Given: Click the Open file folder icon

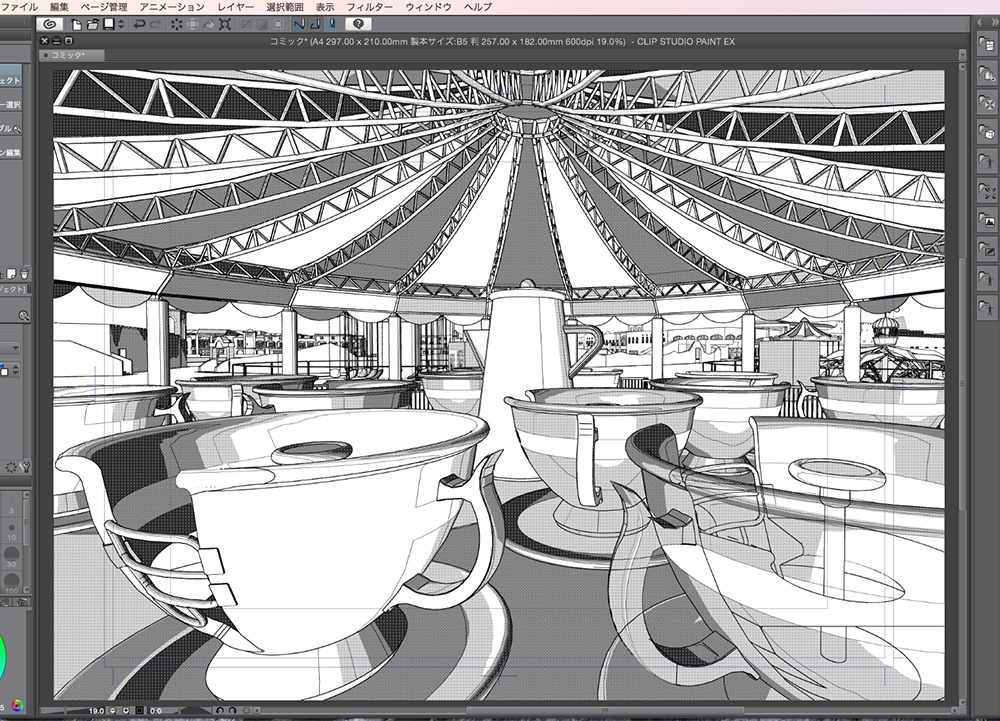Looking at the screenshot, I should click(x=93, y=24).
